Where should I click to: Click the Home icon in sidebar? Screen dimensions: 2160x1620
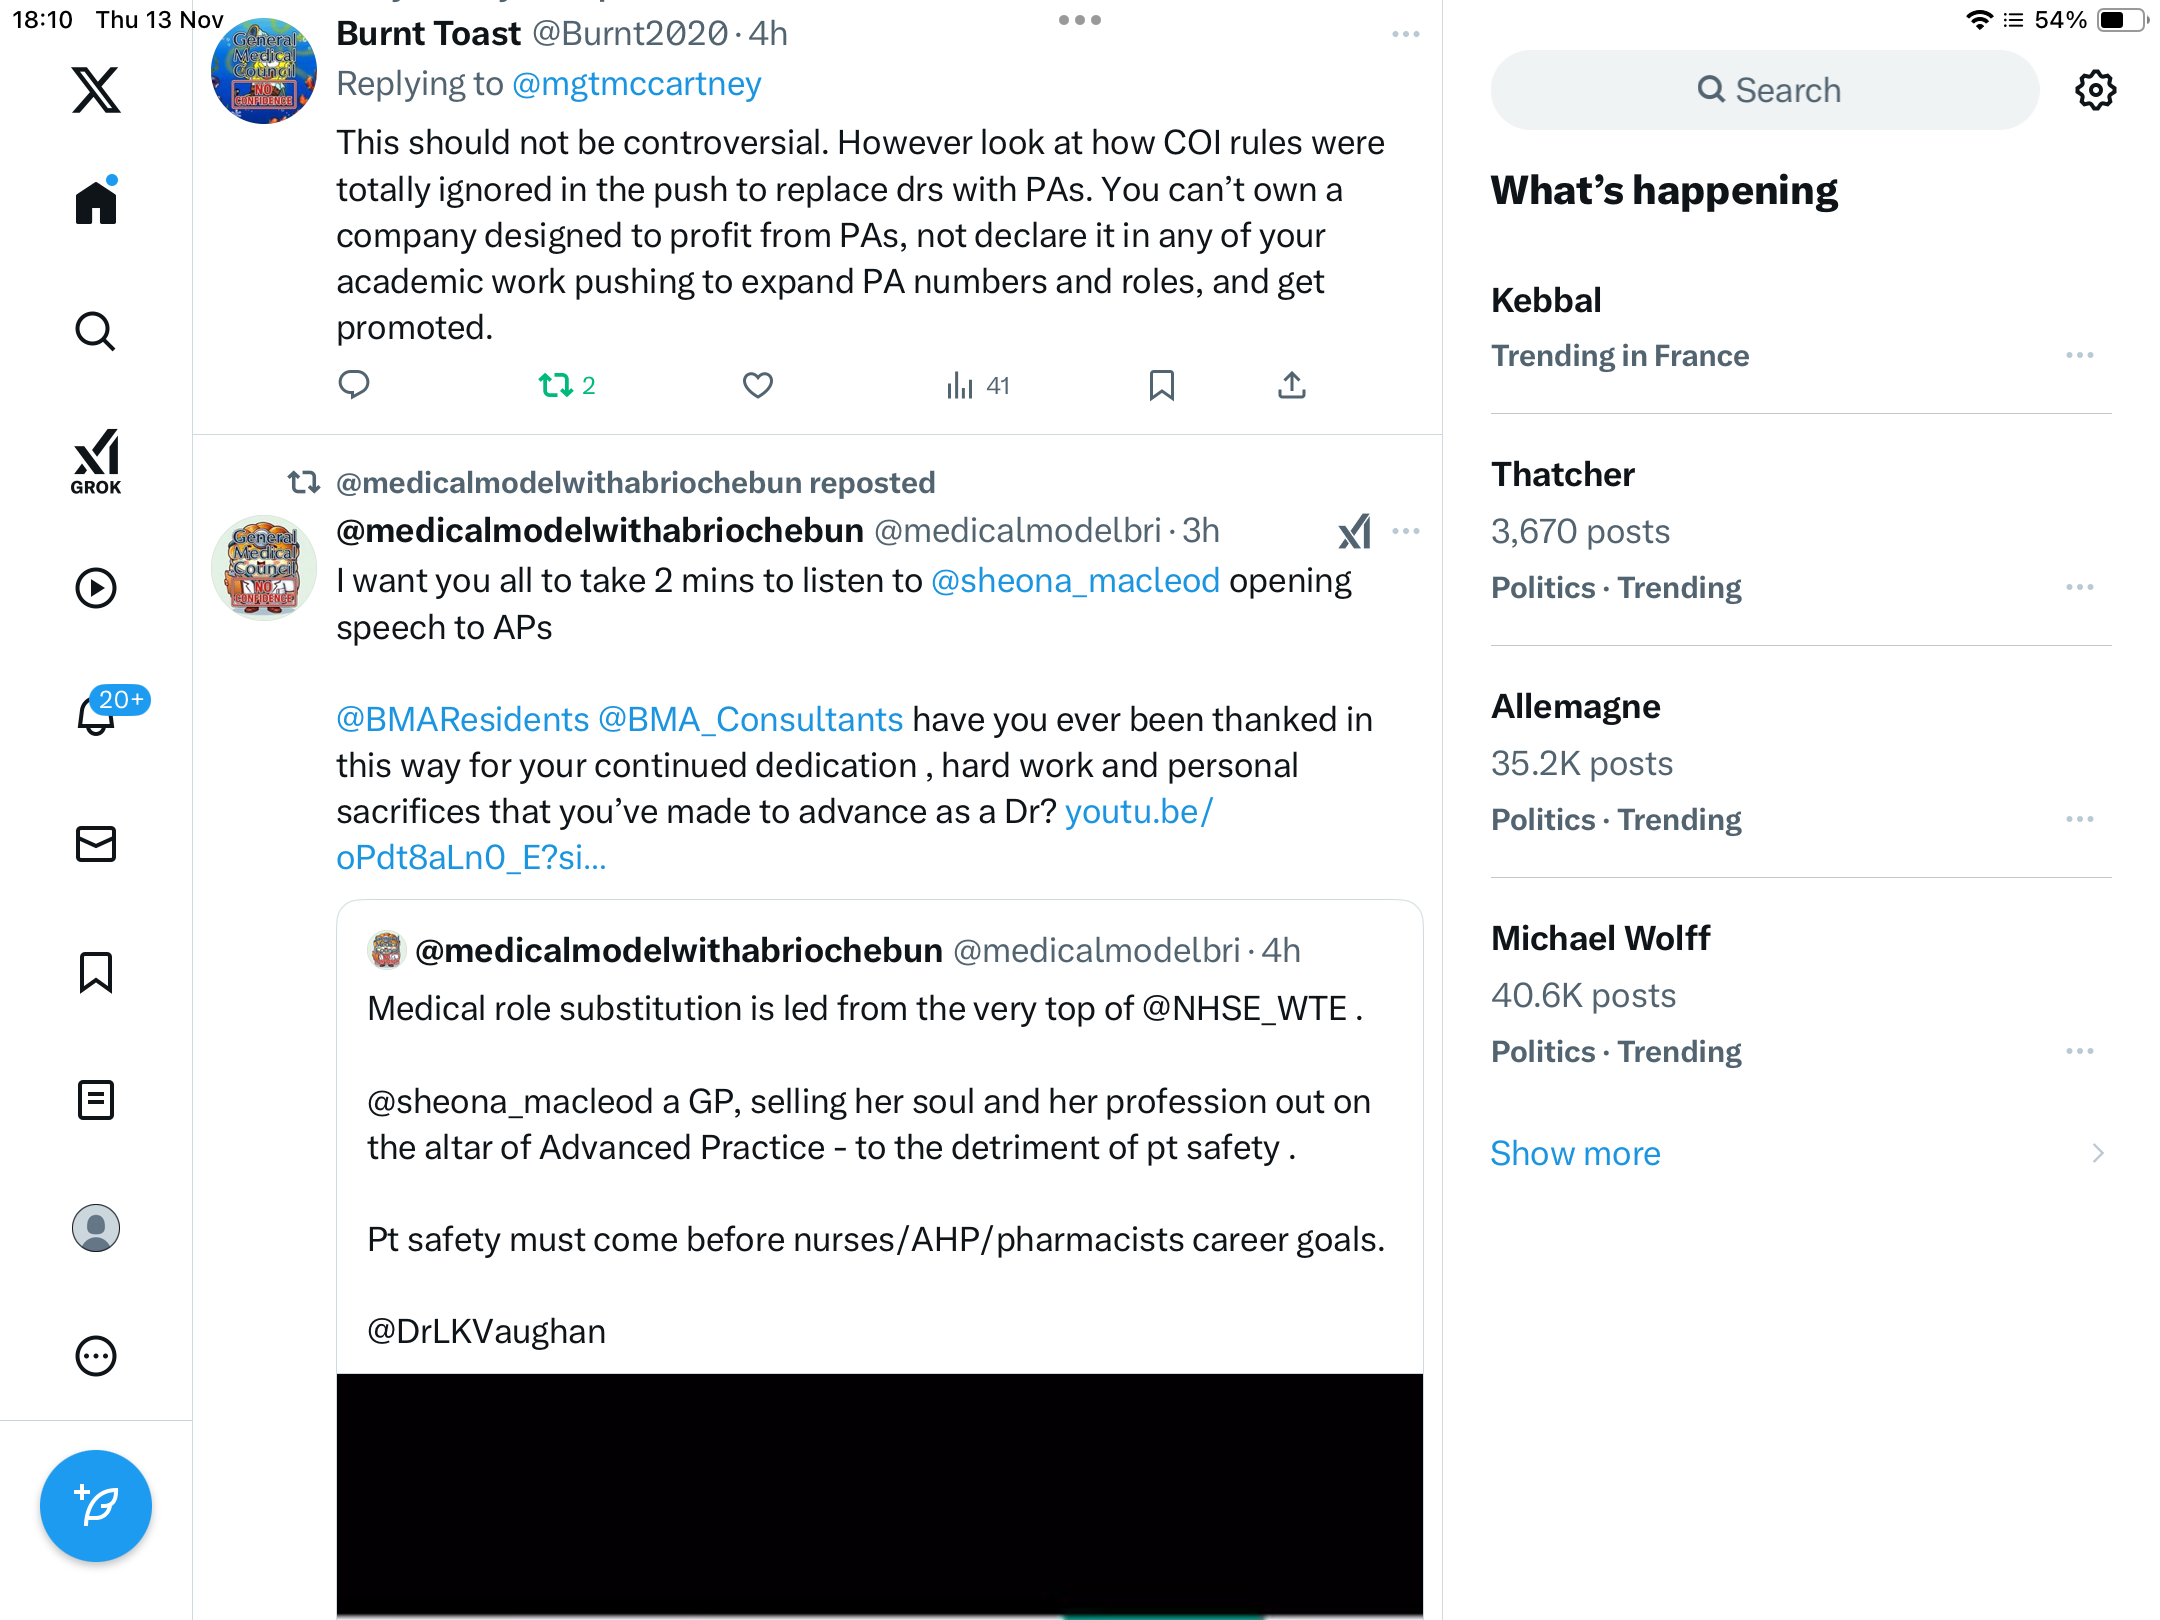coord(96,203)
